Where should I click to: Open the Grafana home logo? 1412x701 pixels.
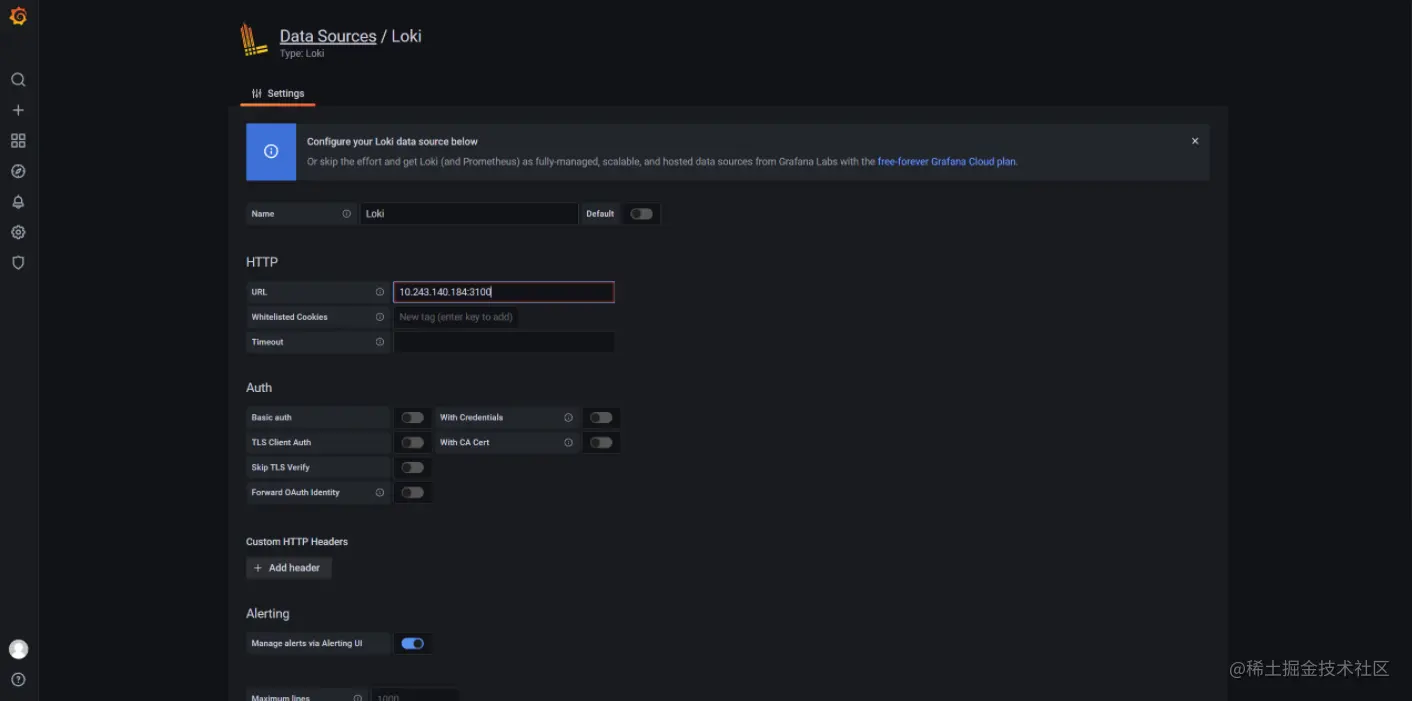click(x=18, y=16)
